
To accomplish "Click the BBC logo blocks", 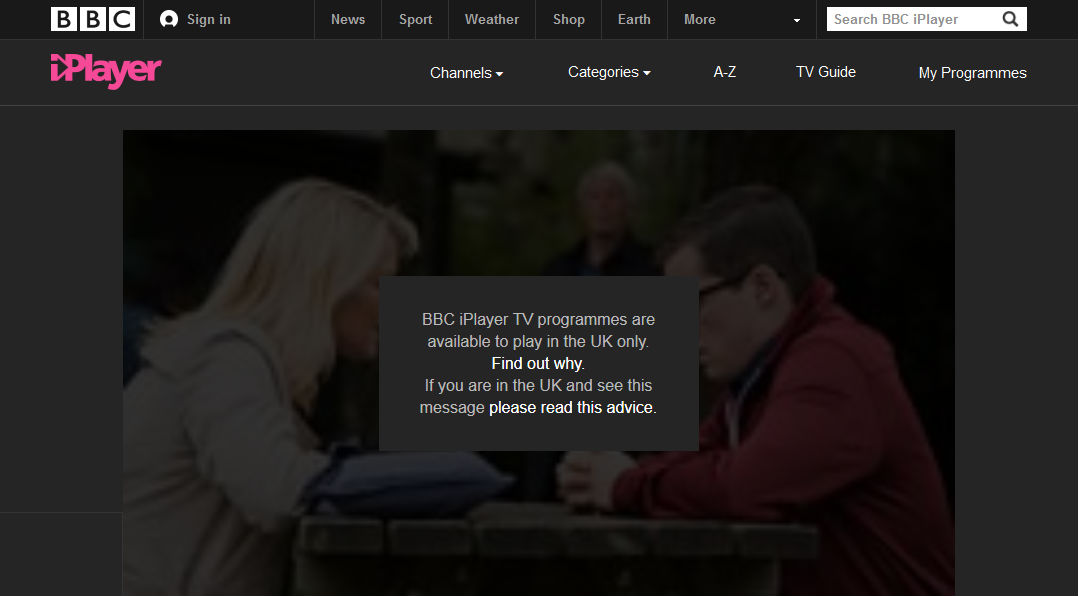I will click(x=93, y=19).
